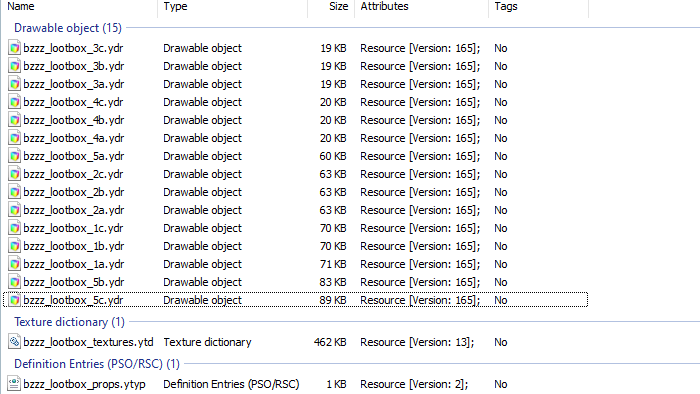This screenshot has height=394, width=700.
Task: Select file name bzzz_lootbox_1c.ydr
Action: (x=73, y=228)
